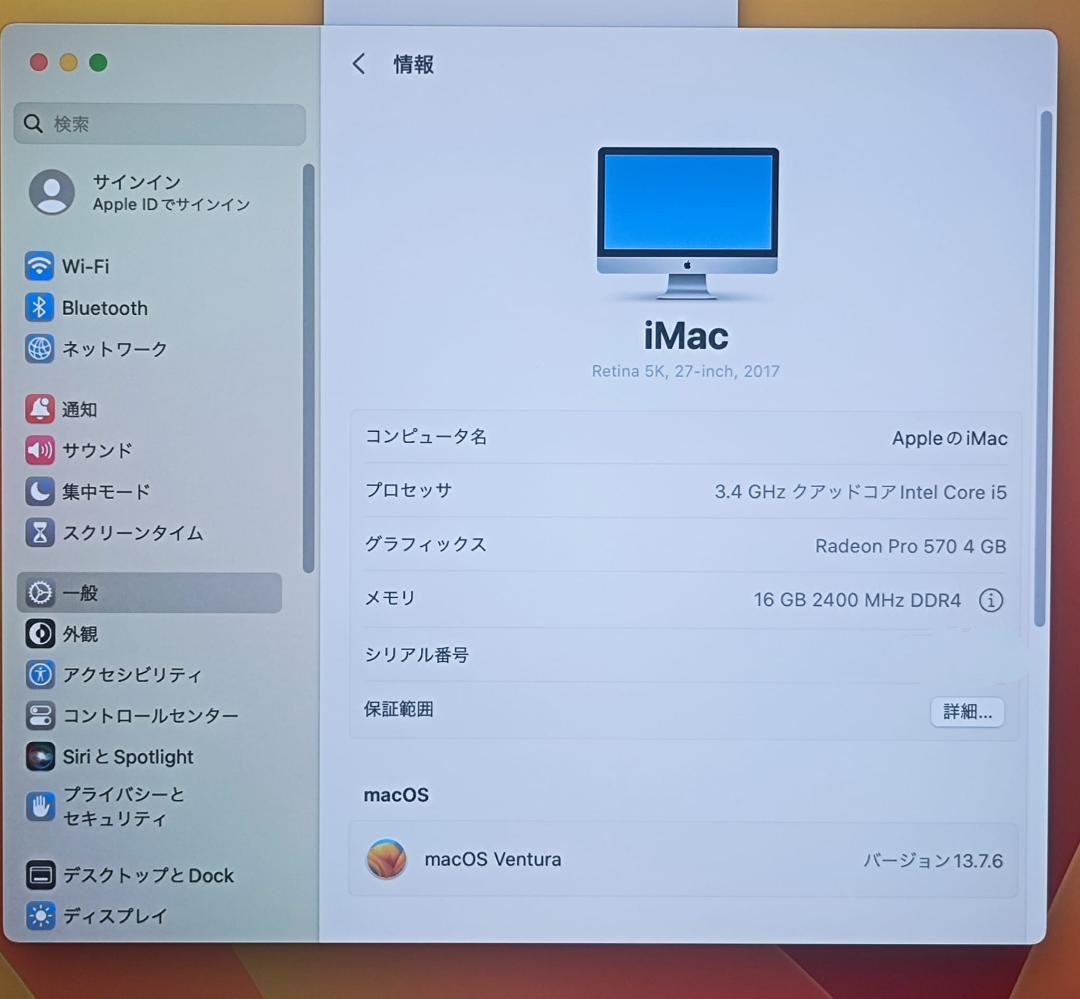Viewport: 1080px width, 999px height.
Task: Open ディスプレイ (Displays) settings
Action: coord(38,916)
